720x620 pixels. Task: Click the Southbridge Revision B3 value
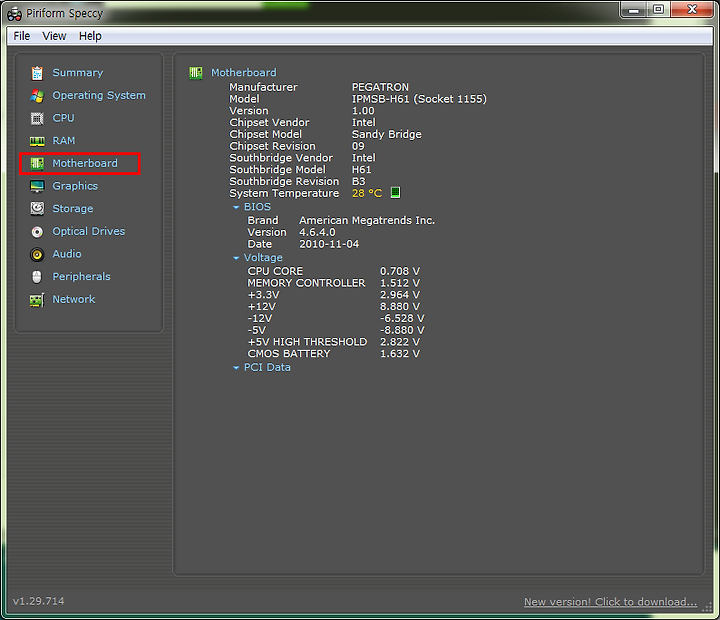pos(359,181)
